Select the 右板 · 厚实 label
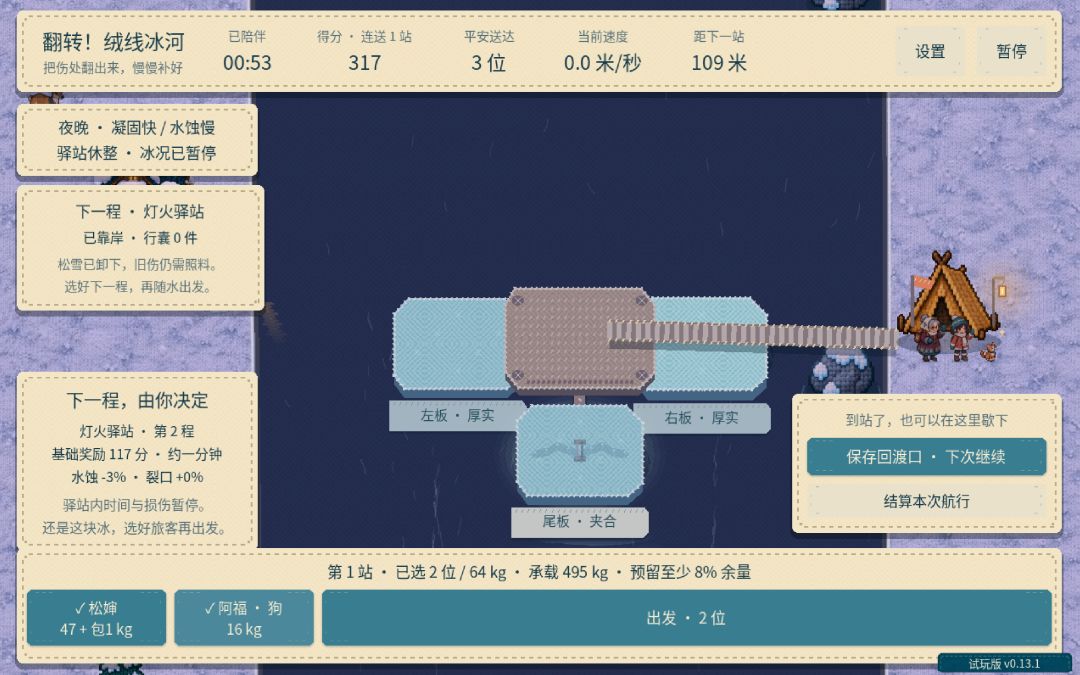1080x675 pixels. (x=701, y=417)
